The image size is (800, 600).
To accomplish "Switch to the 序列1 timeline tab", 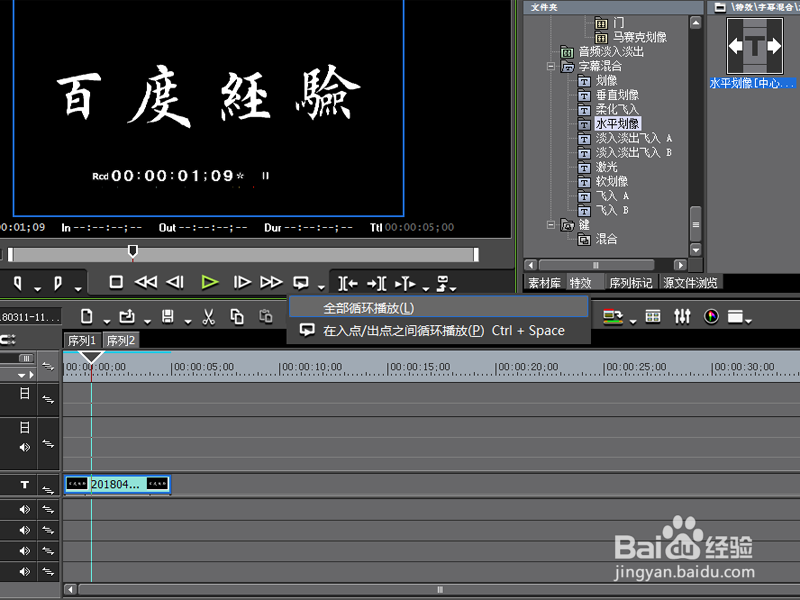I will (82, 340).
